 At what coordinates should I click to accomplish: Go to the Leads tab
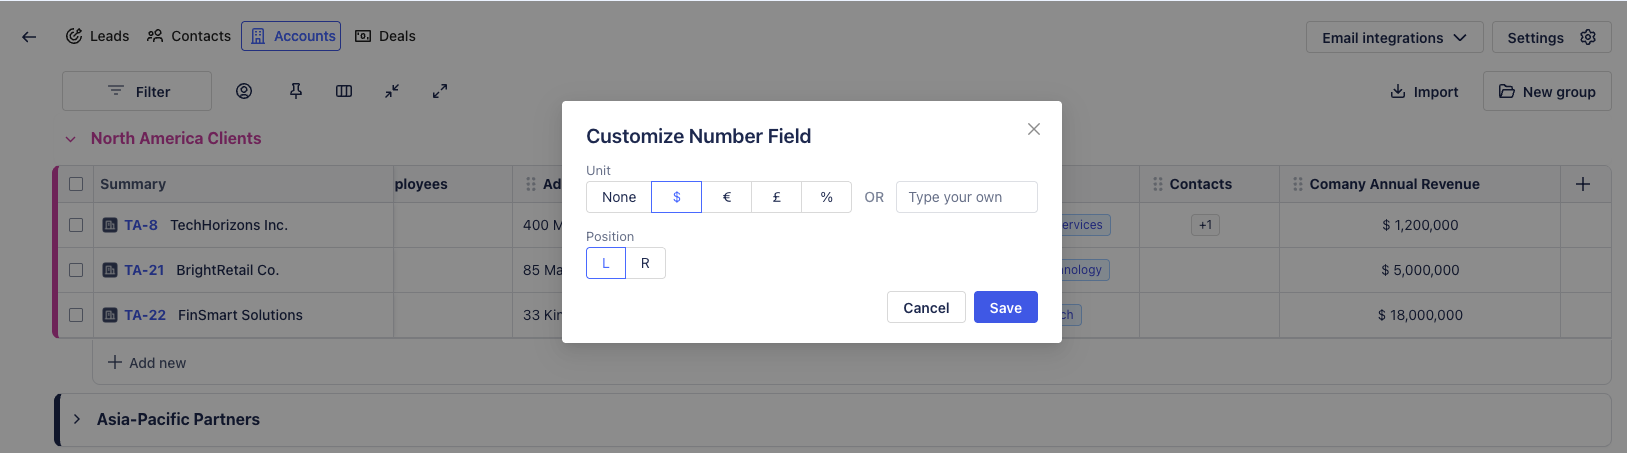(98, 36)
